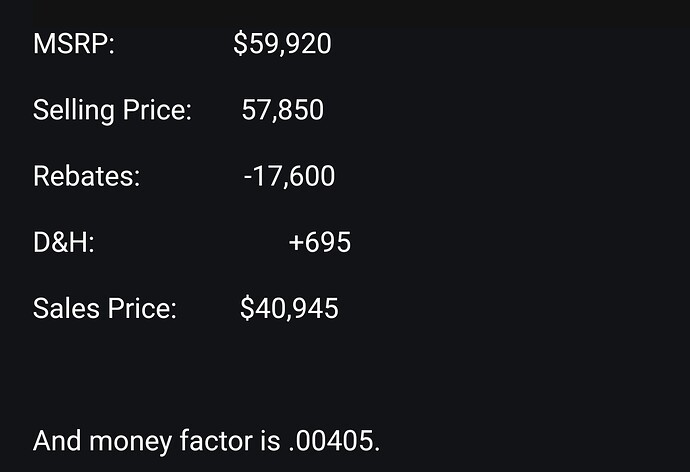Click the MSRP label
Image resolution: width=690 pixels, height=472 pixels.
(x=74, y=44)
